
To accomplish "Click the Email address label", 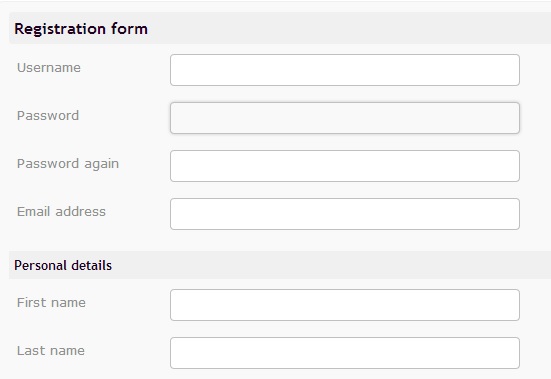I will point(61,211).
